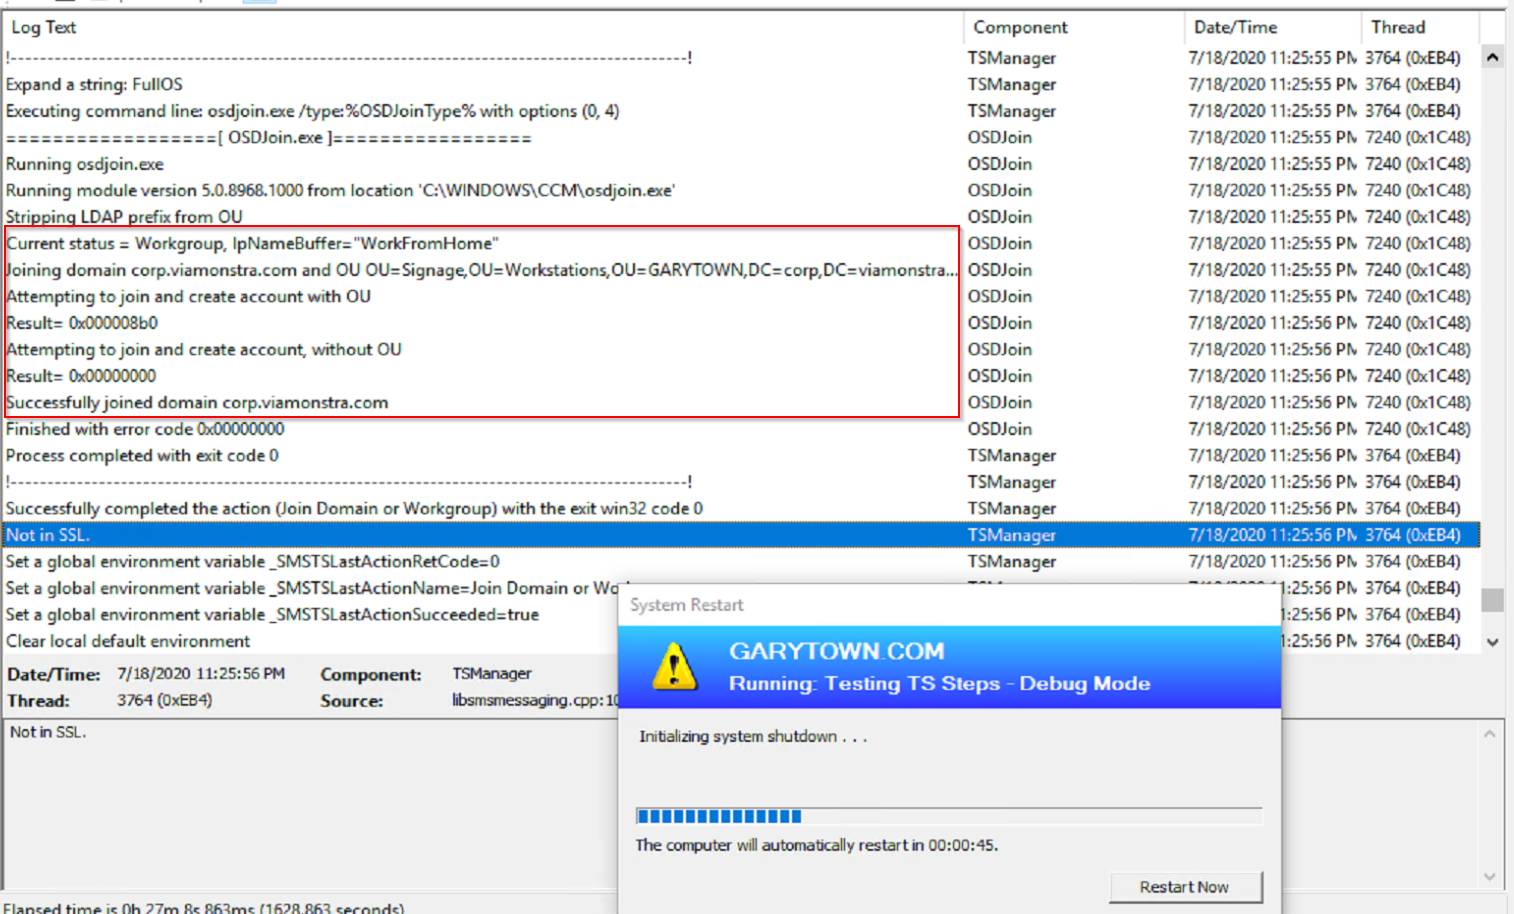Image resolution: width=1514 pixels, height=914 pixels.
Task: Click the log list scrollbar thumb
Action: (1492, 599)
